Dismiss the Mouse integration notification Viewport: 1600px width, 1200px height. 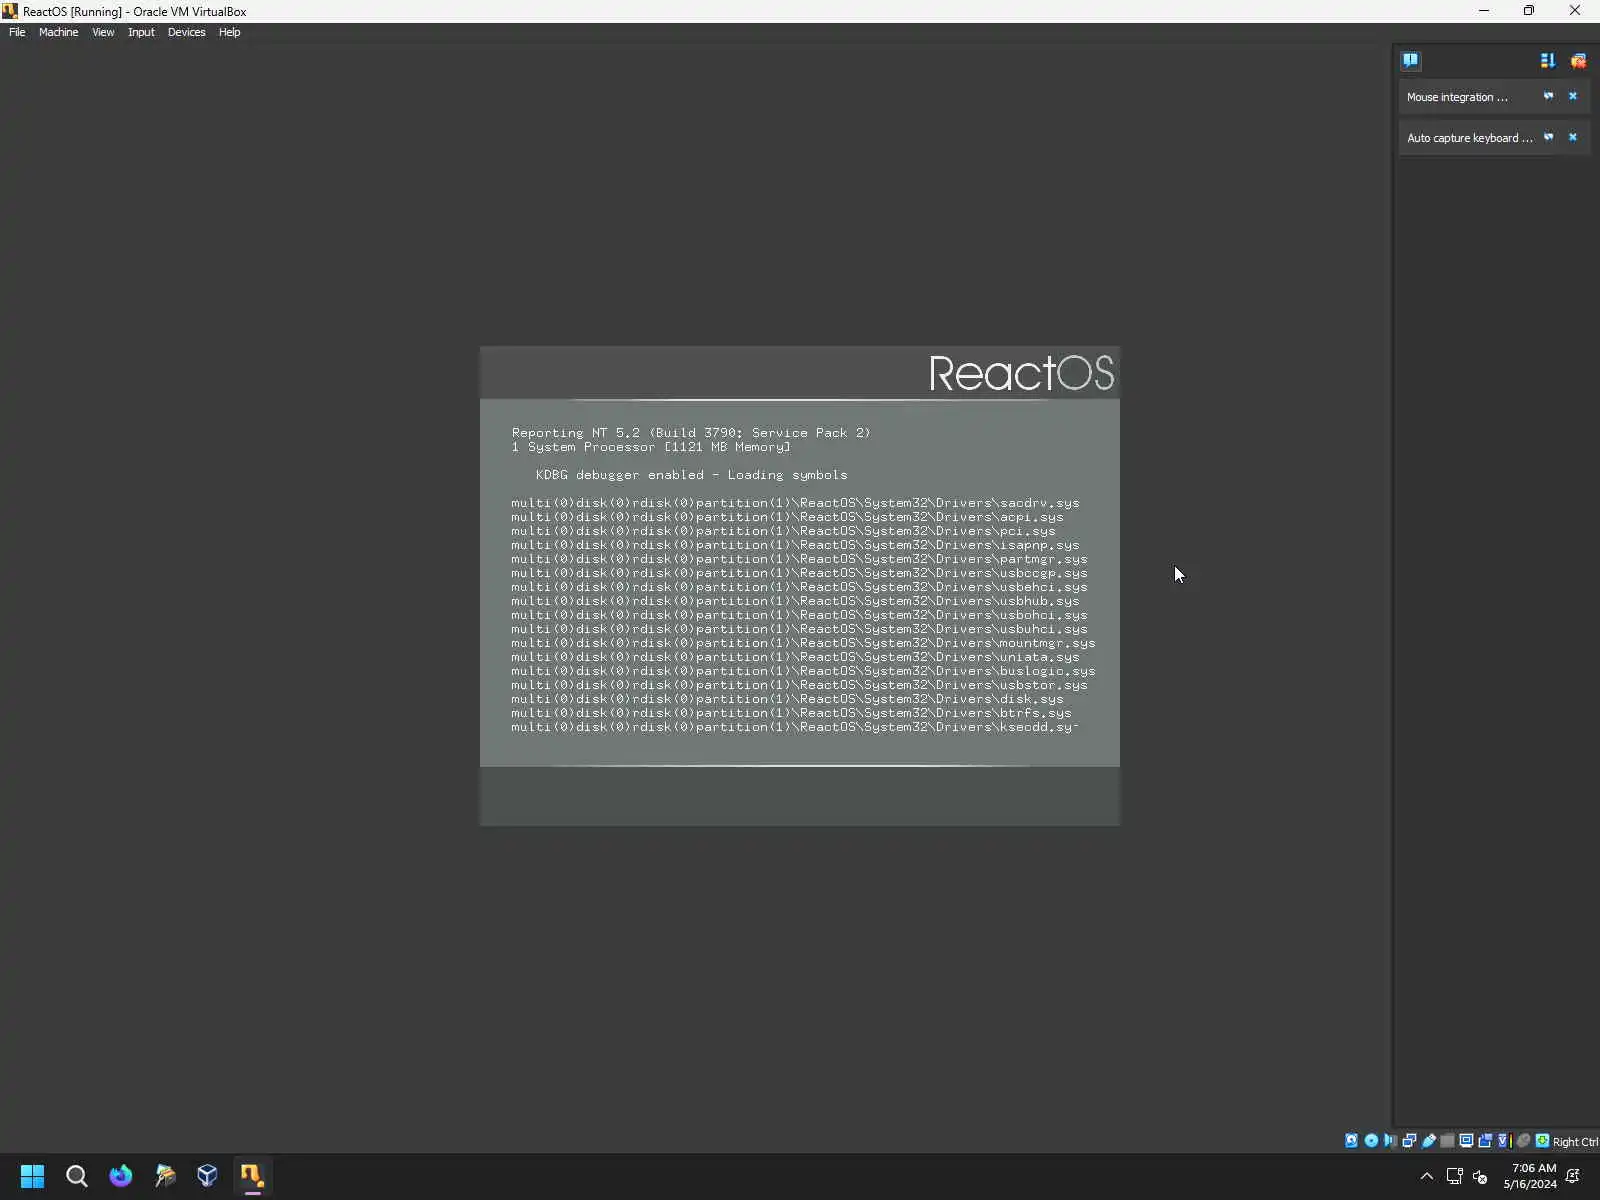coord(1573,97)
